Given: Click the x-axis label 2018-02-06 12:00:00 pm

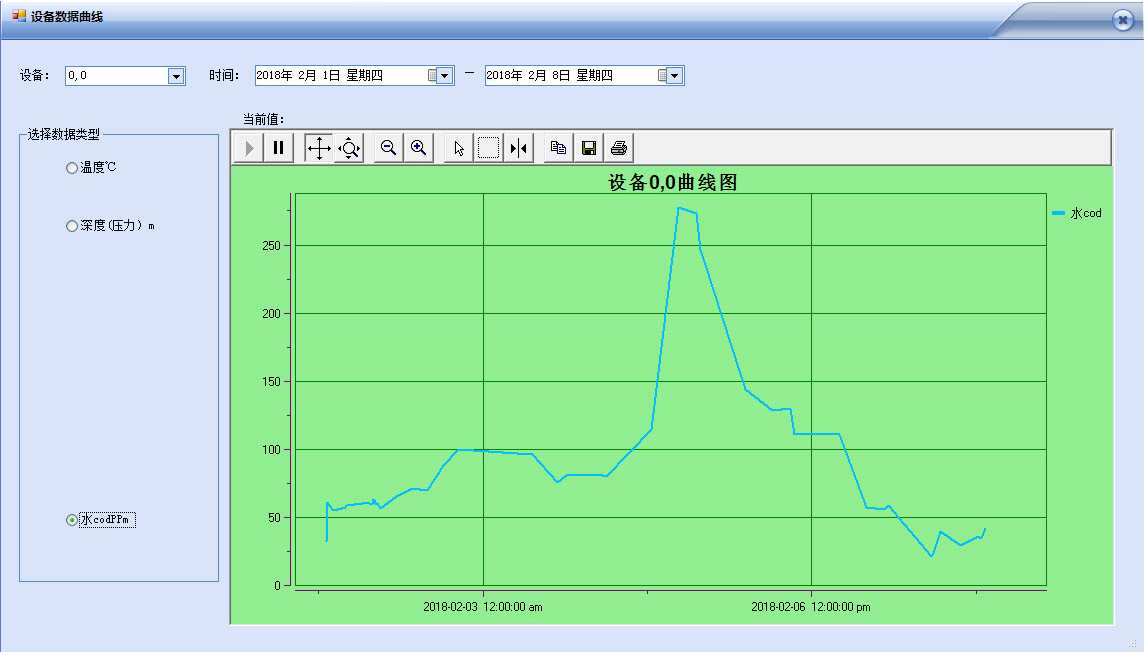Looking at the screenshot, I should pyautogui.click(x=811, y=607).
